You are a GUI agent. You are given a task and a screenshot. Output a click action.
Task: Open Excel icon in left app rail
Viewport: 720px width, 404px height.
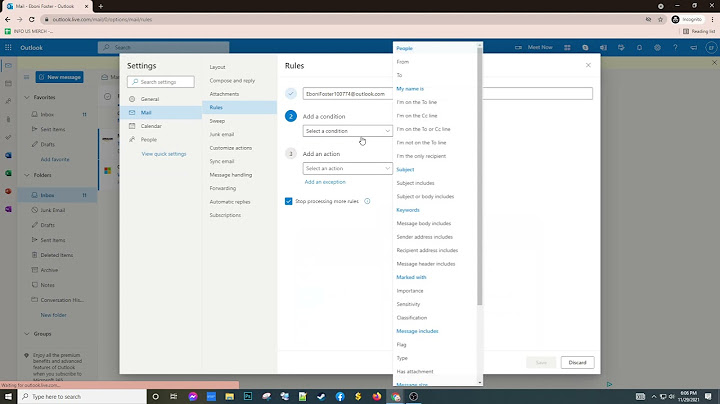[x=8, y=173]
